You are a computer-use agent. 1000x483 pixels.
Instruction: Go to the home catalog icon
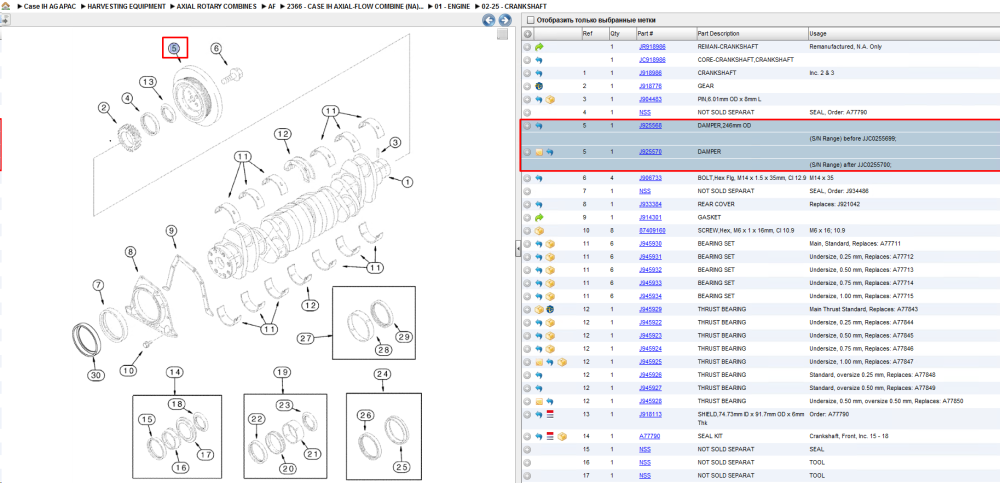point(5,6)
